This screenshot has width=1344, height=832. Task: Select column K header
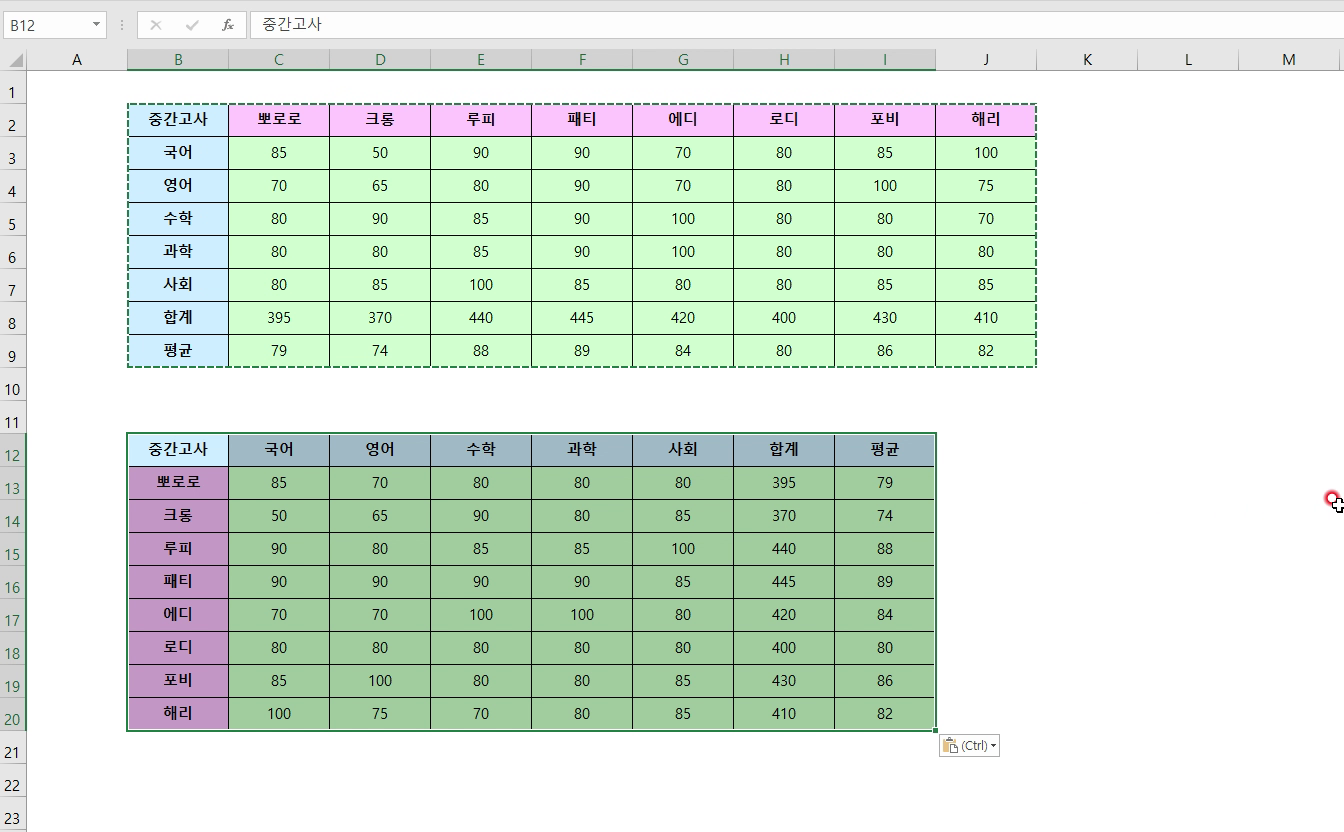[x=1087, y=60]
